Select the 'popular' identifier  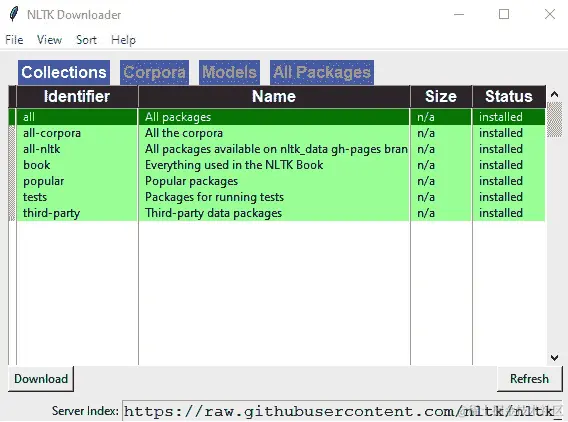43,181
